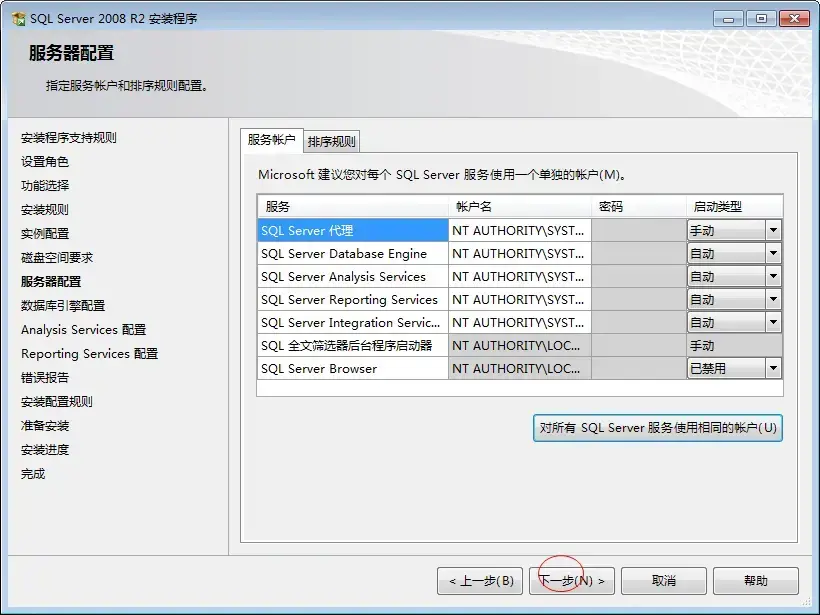Minimize the SQL Server setup window
The image size is (820, 615).
tap(728, 19)
